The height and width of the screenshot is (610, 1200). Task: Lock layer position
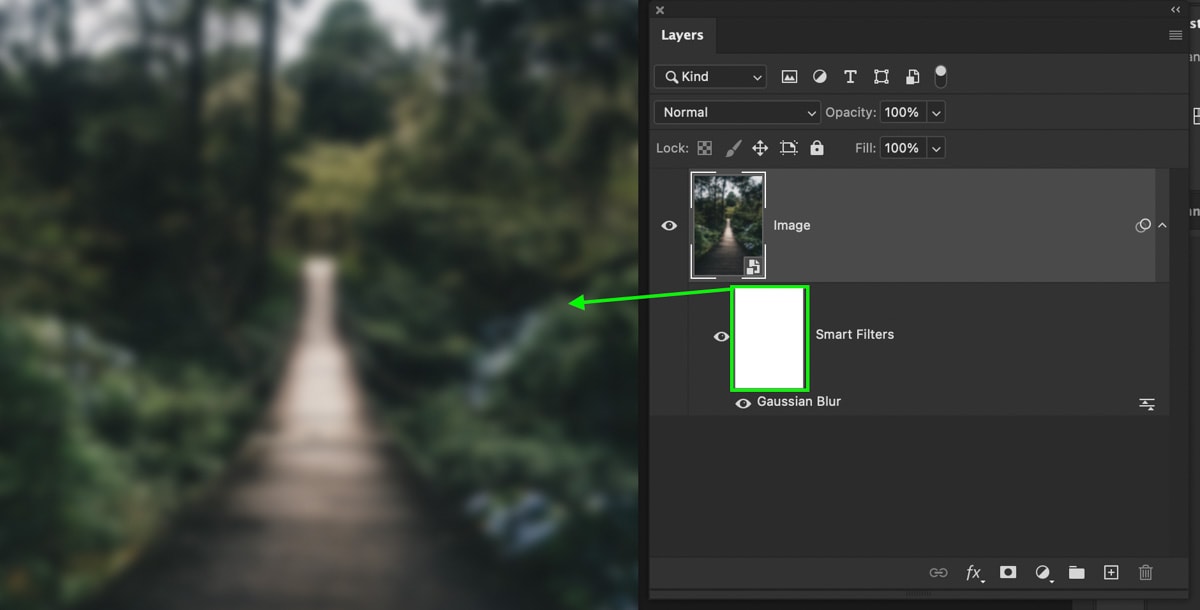[x=760, y=148]
